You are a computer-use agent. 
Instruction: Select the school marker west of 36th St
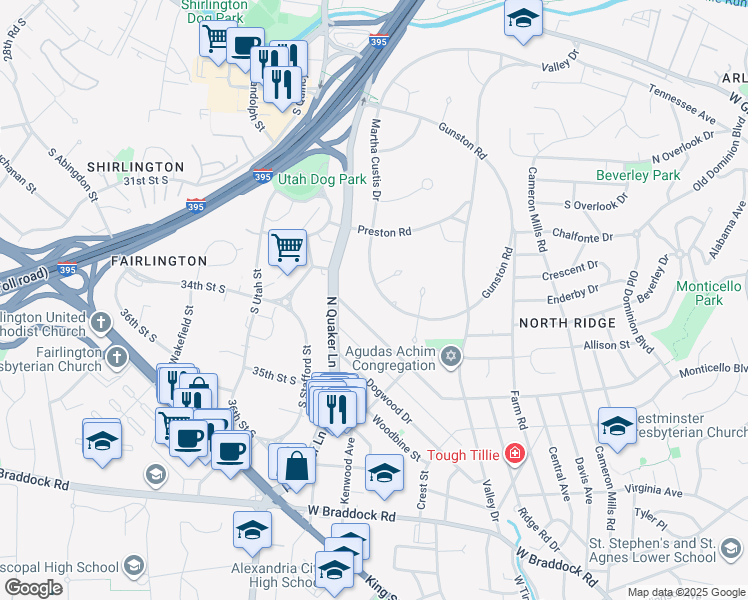pos(102,441)
